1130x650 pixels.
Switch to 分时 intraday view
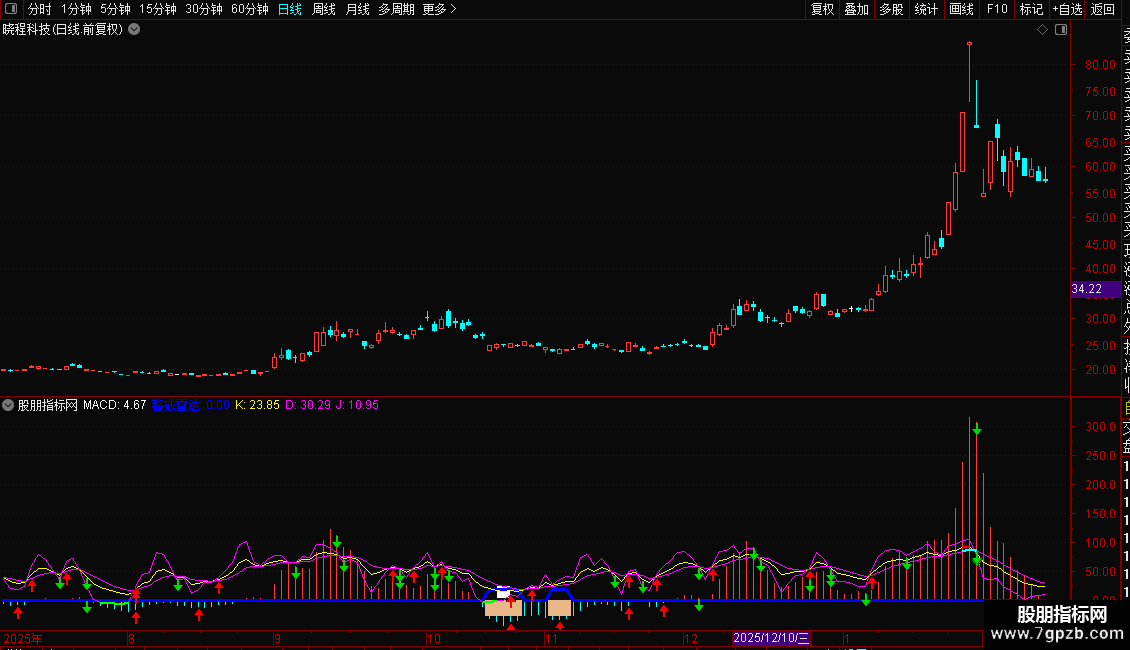40,9
